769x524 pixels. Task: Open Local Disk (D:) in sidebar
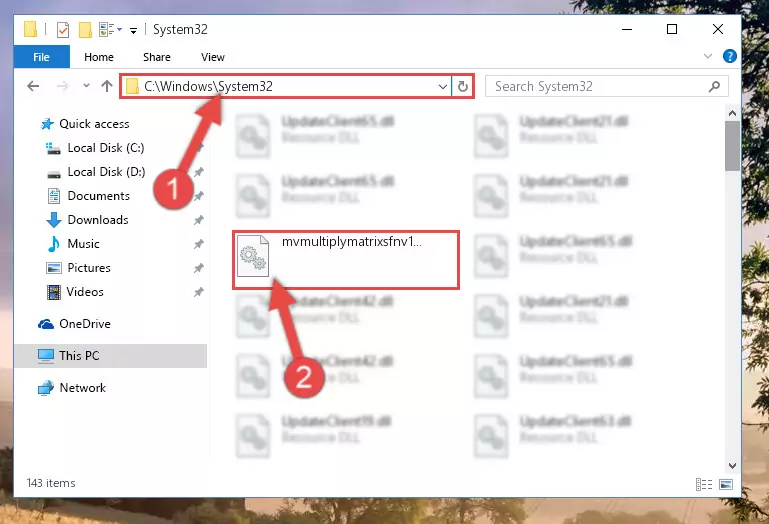[x=106, y=172]
